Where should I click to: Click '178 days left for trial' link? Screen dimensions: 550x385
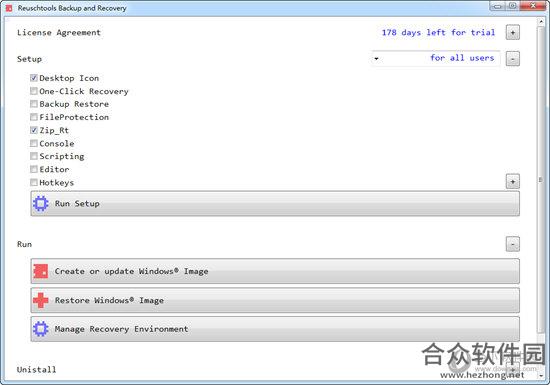click(438, 33)
